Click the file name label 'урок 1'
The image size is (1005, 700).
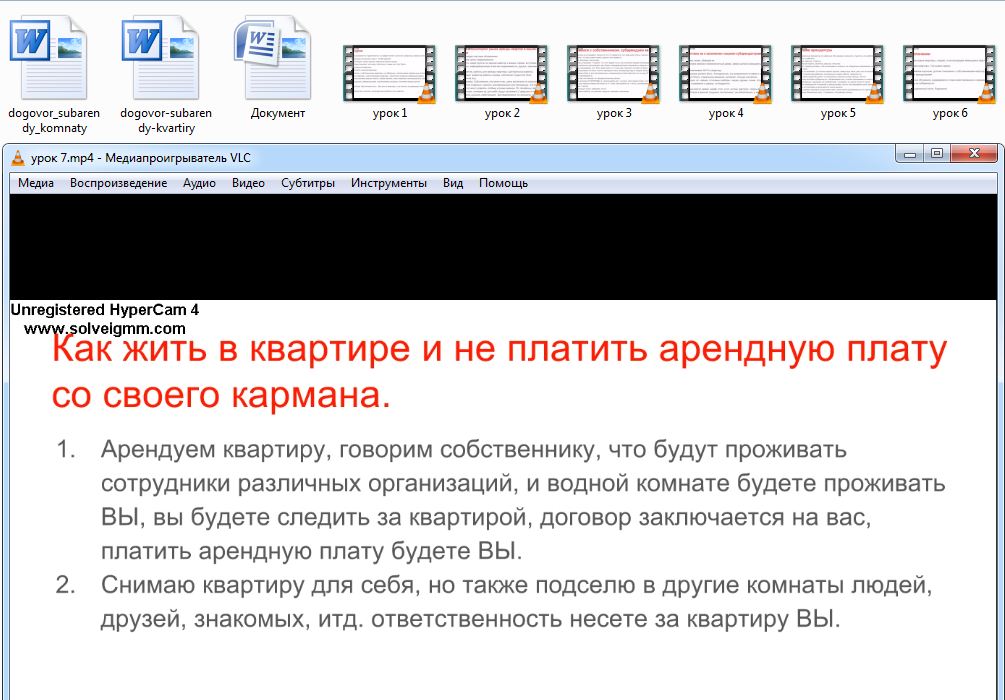[390, 113]
